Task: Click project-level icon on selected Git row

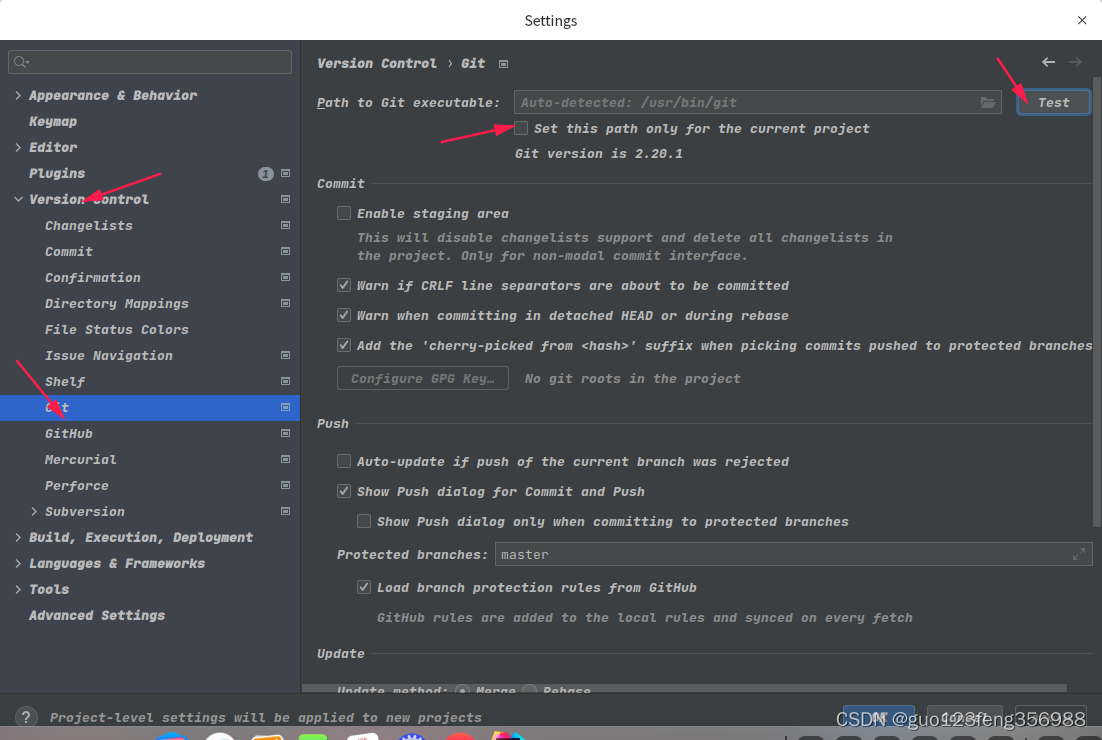Action: pos(285,407)
